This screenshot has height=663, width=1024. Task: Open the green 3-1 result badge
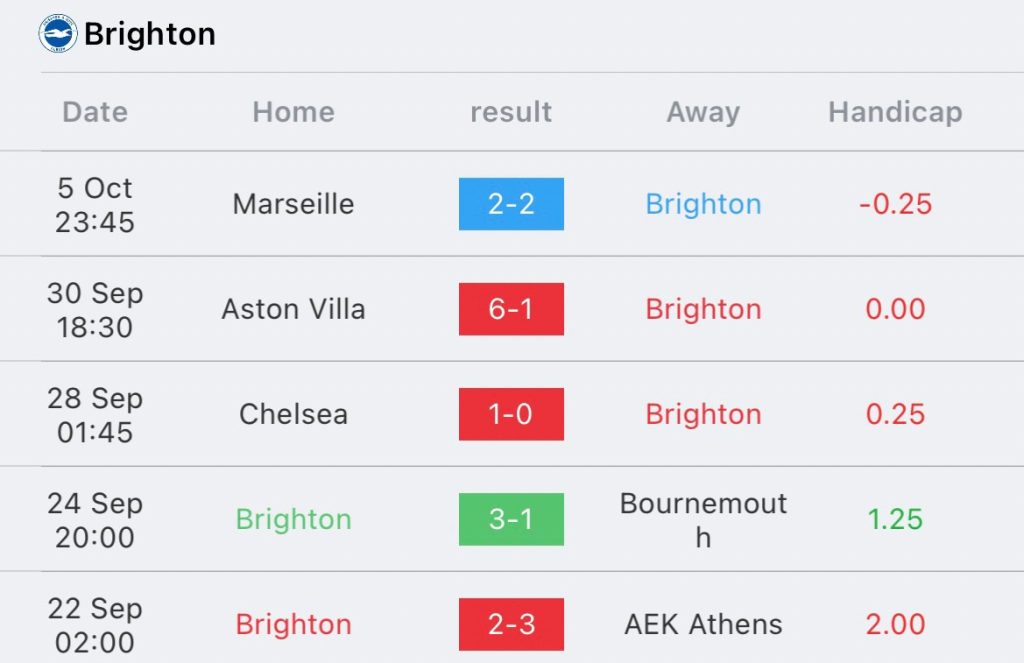[511, 519]
